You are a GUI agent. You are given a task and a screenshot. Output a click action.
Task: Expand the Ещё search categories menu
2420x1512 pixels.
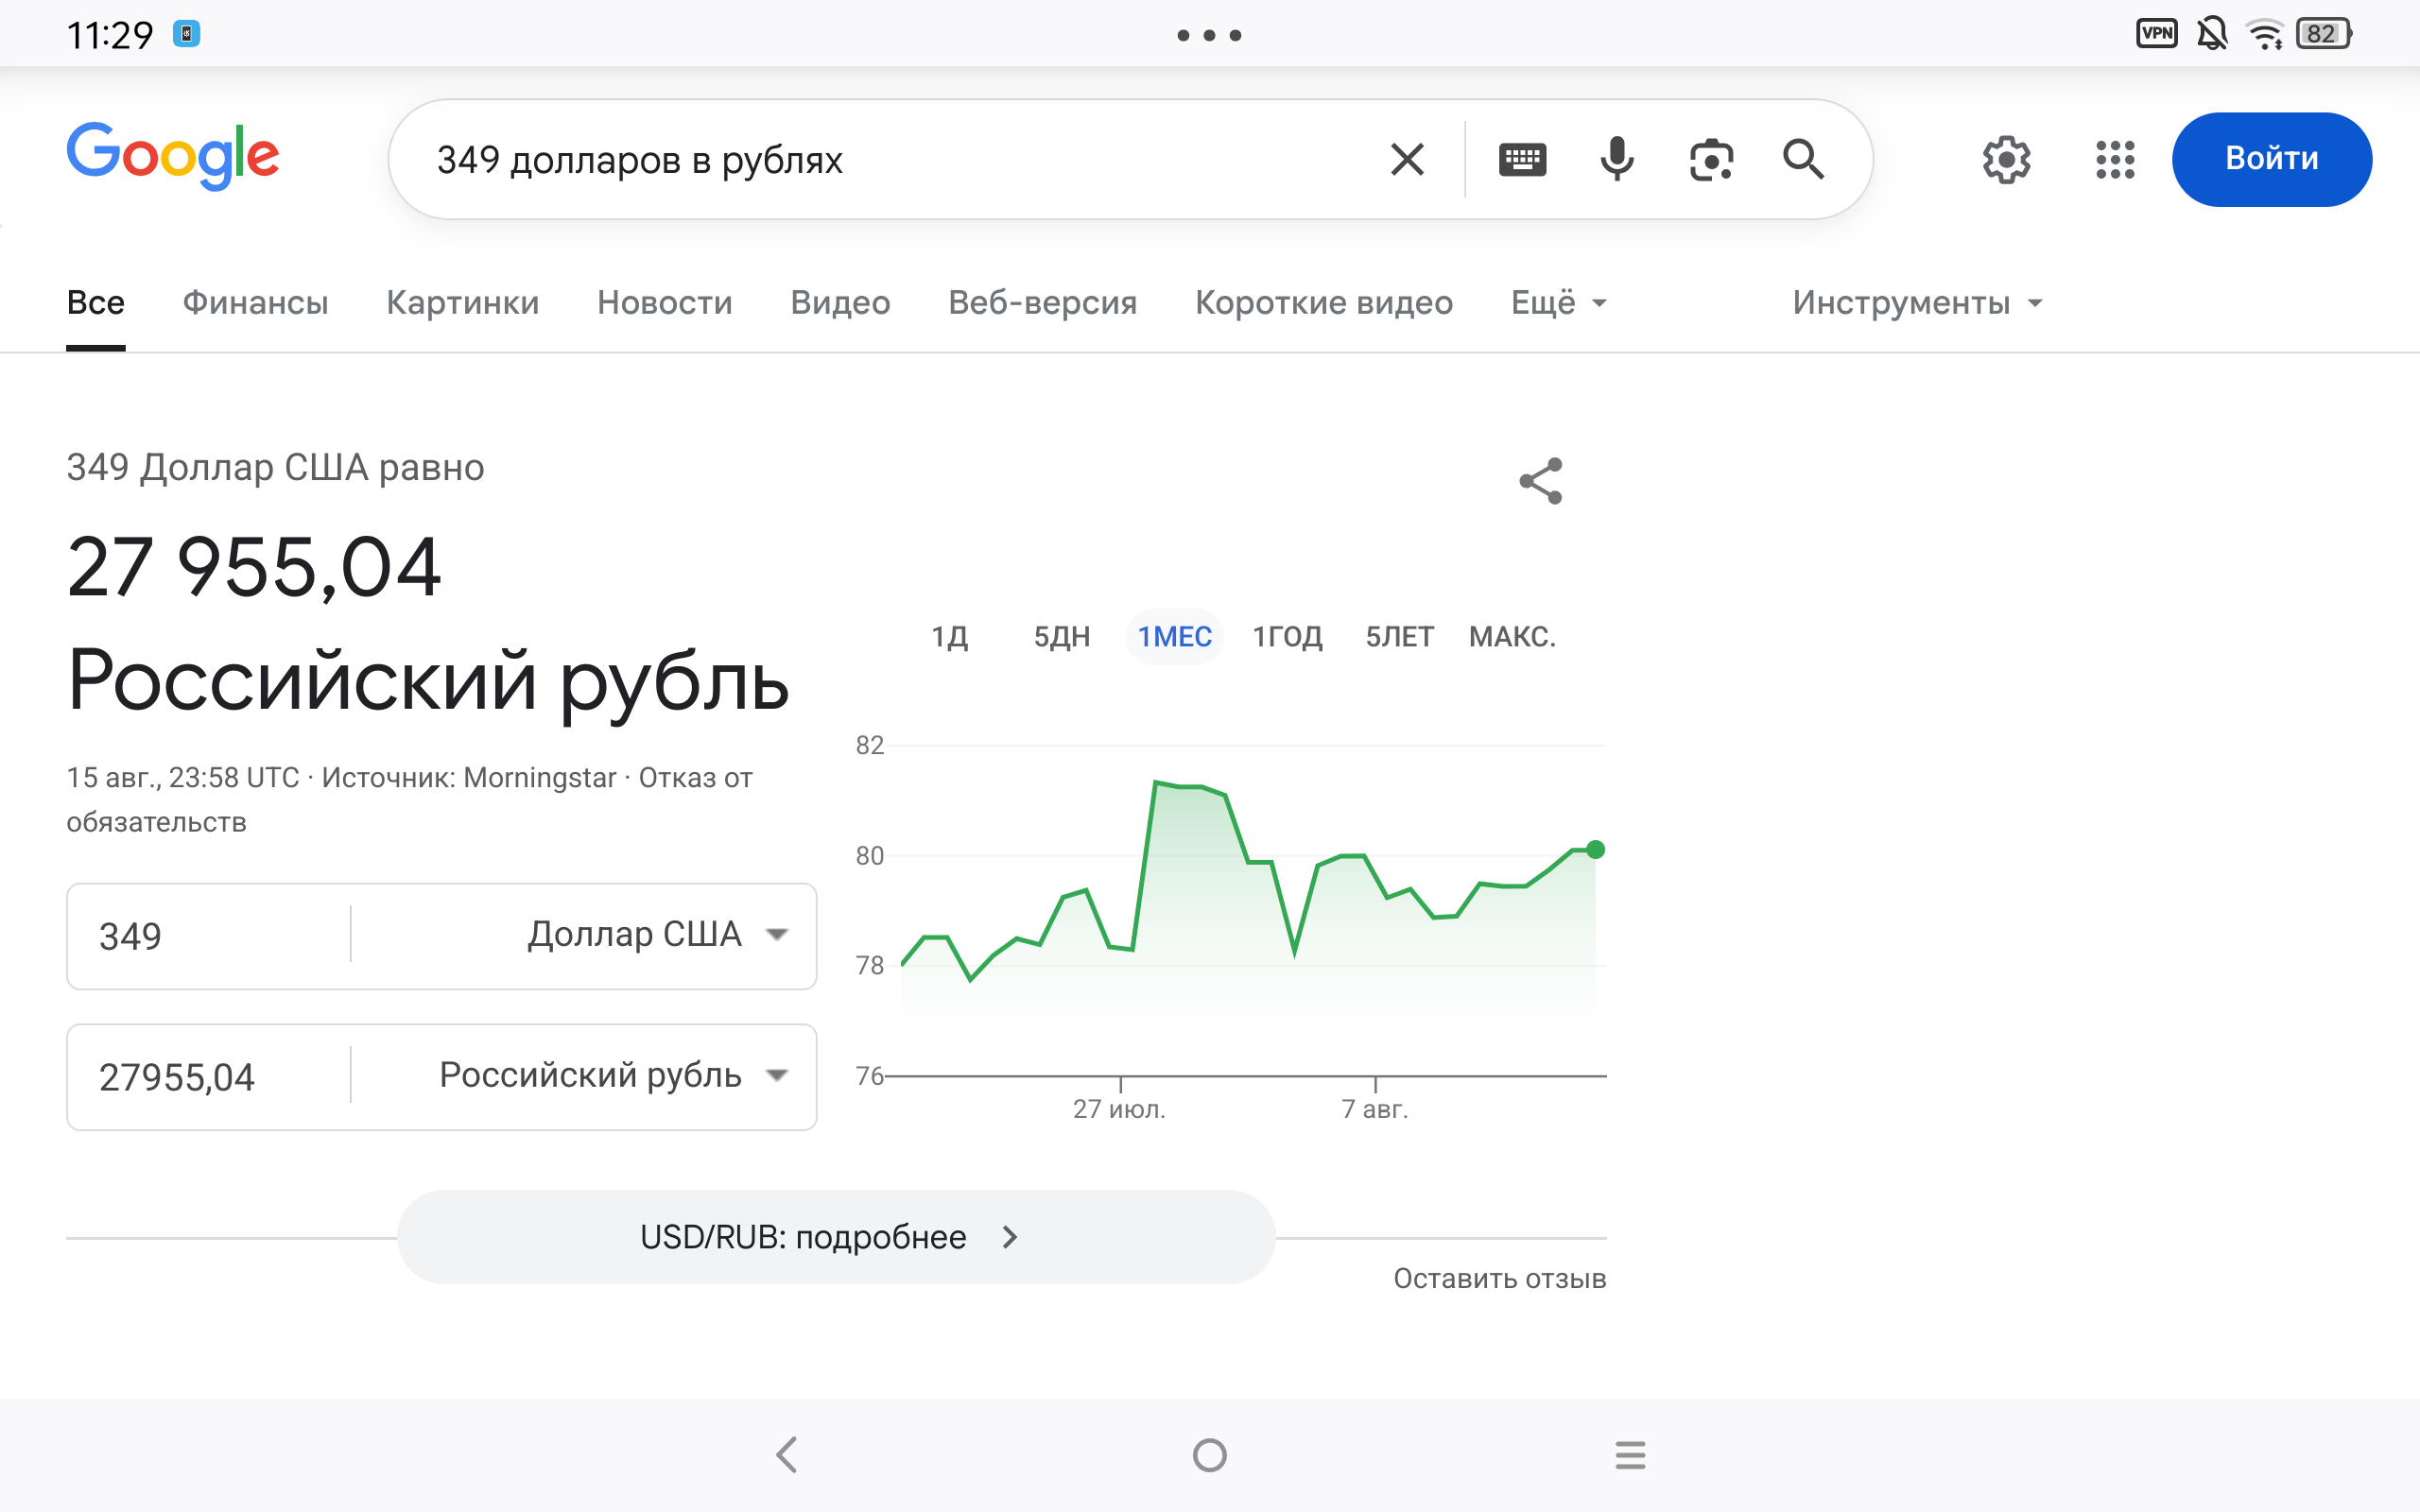(1558, 302)
